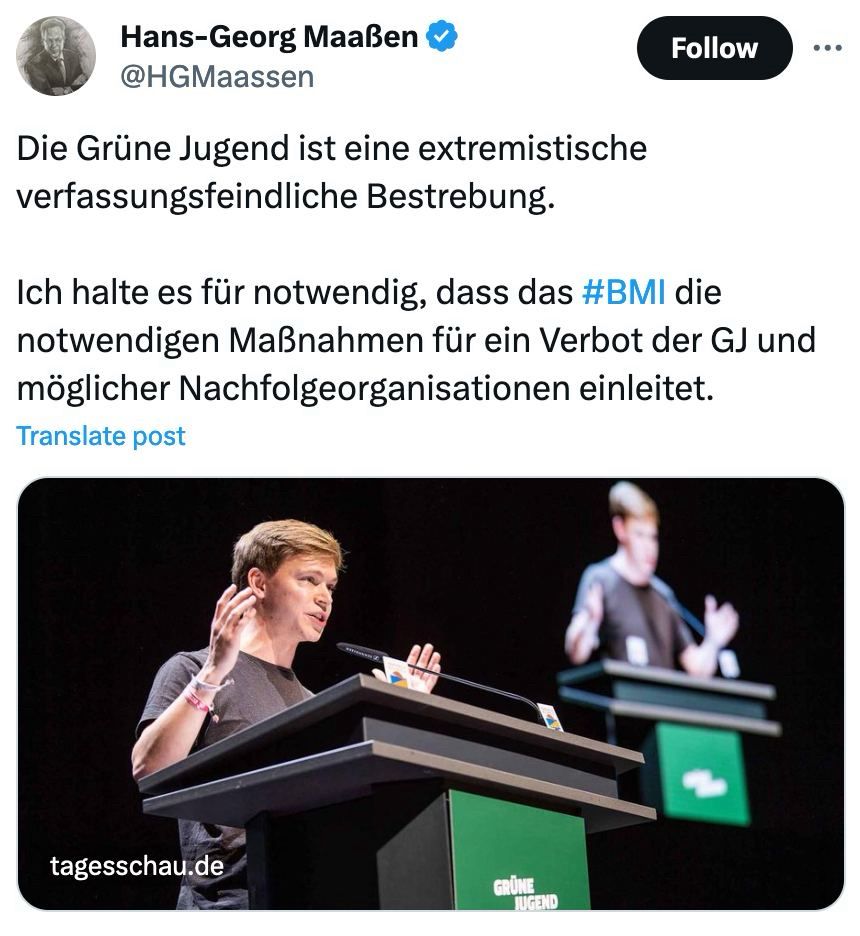The image size is (860, 936).
Task: Open the @HGMaassen handle link
Action: coord(217,77)
